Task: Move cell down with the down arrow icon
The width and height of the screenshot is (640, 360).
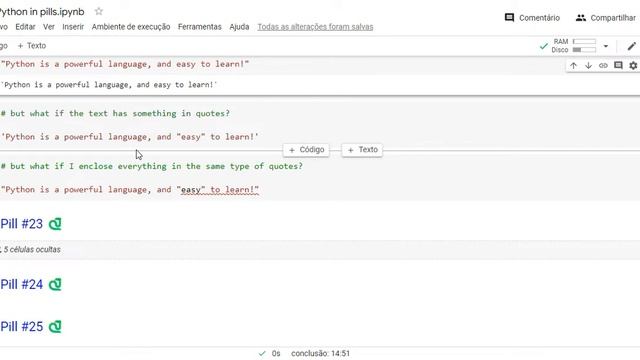Action: 588,65
